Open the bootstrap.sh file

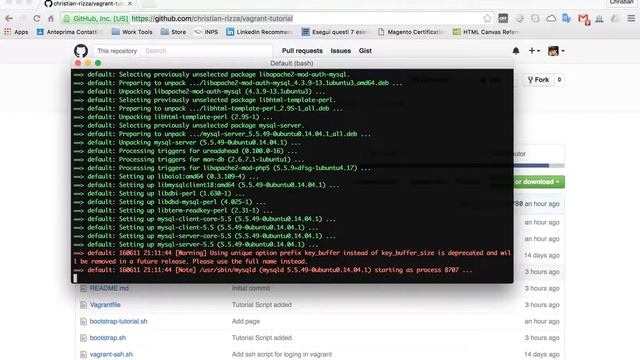click(108, 338)
